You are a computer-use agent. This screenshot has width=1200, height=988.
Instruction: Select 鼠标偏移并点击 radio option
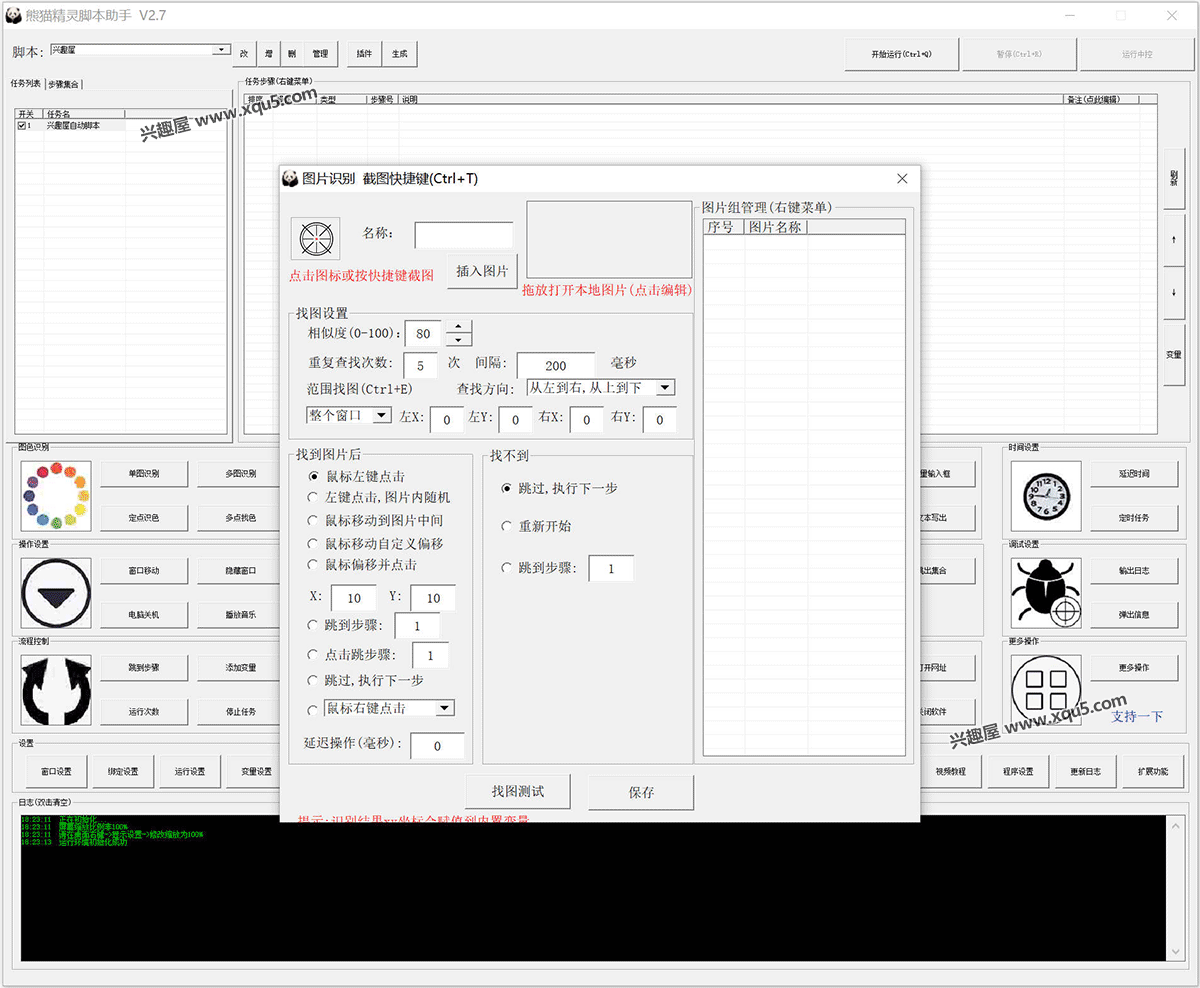pyautogui.click(x=314, y=564)
